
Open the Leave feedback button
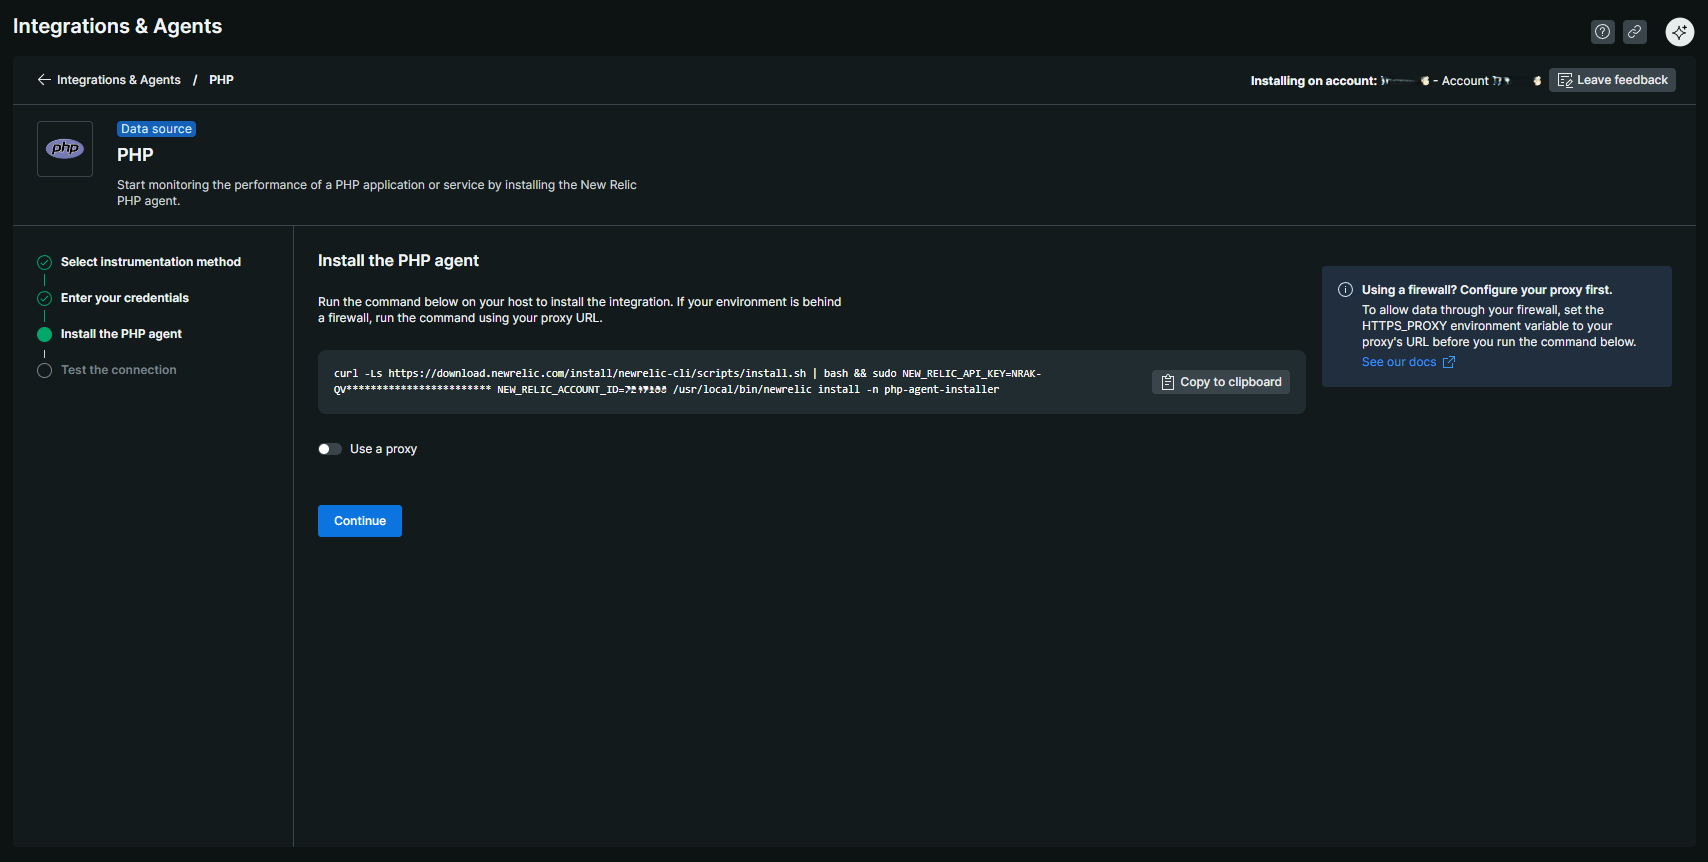[x=1612, y=80]
